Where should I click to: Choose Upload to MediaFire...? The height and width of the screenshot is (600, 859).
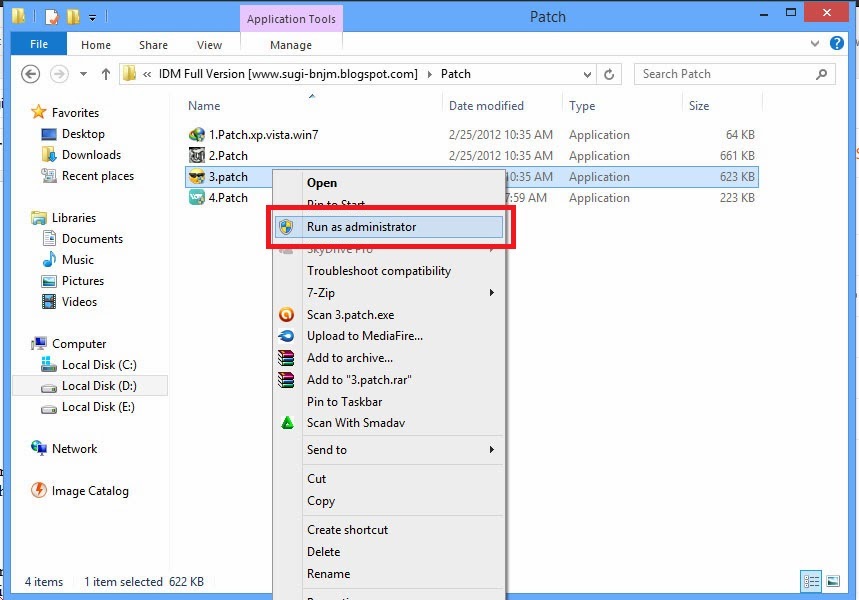pyautogui.click(x=388, y=336)
